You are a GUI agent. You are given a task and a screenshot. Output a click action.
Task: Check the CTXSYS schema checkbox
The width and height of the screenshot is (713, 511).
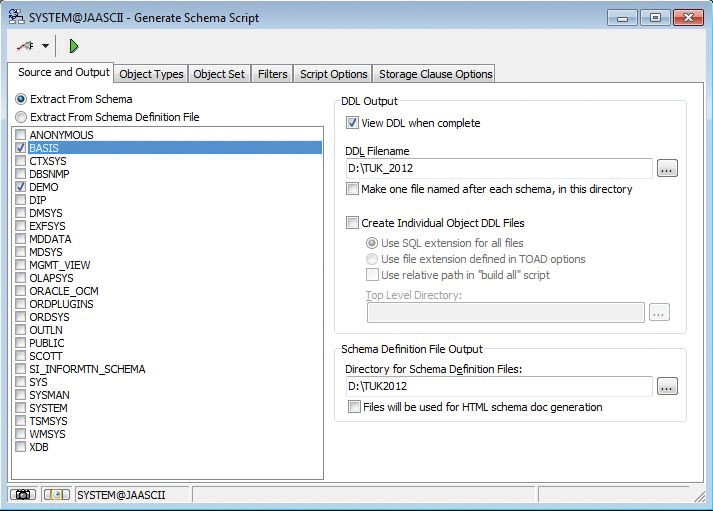coord(20,160)
